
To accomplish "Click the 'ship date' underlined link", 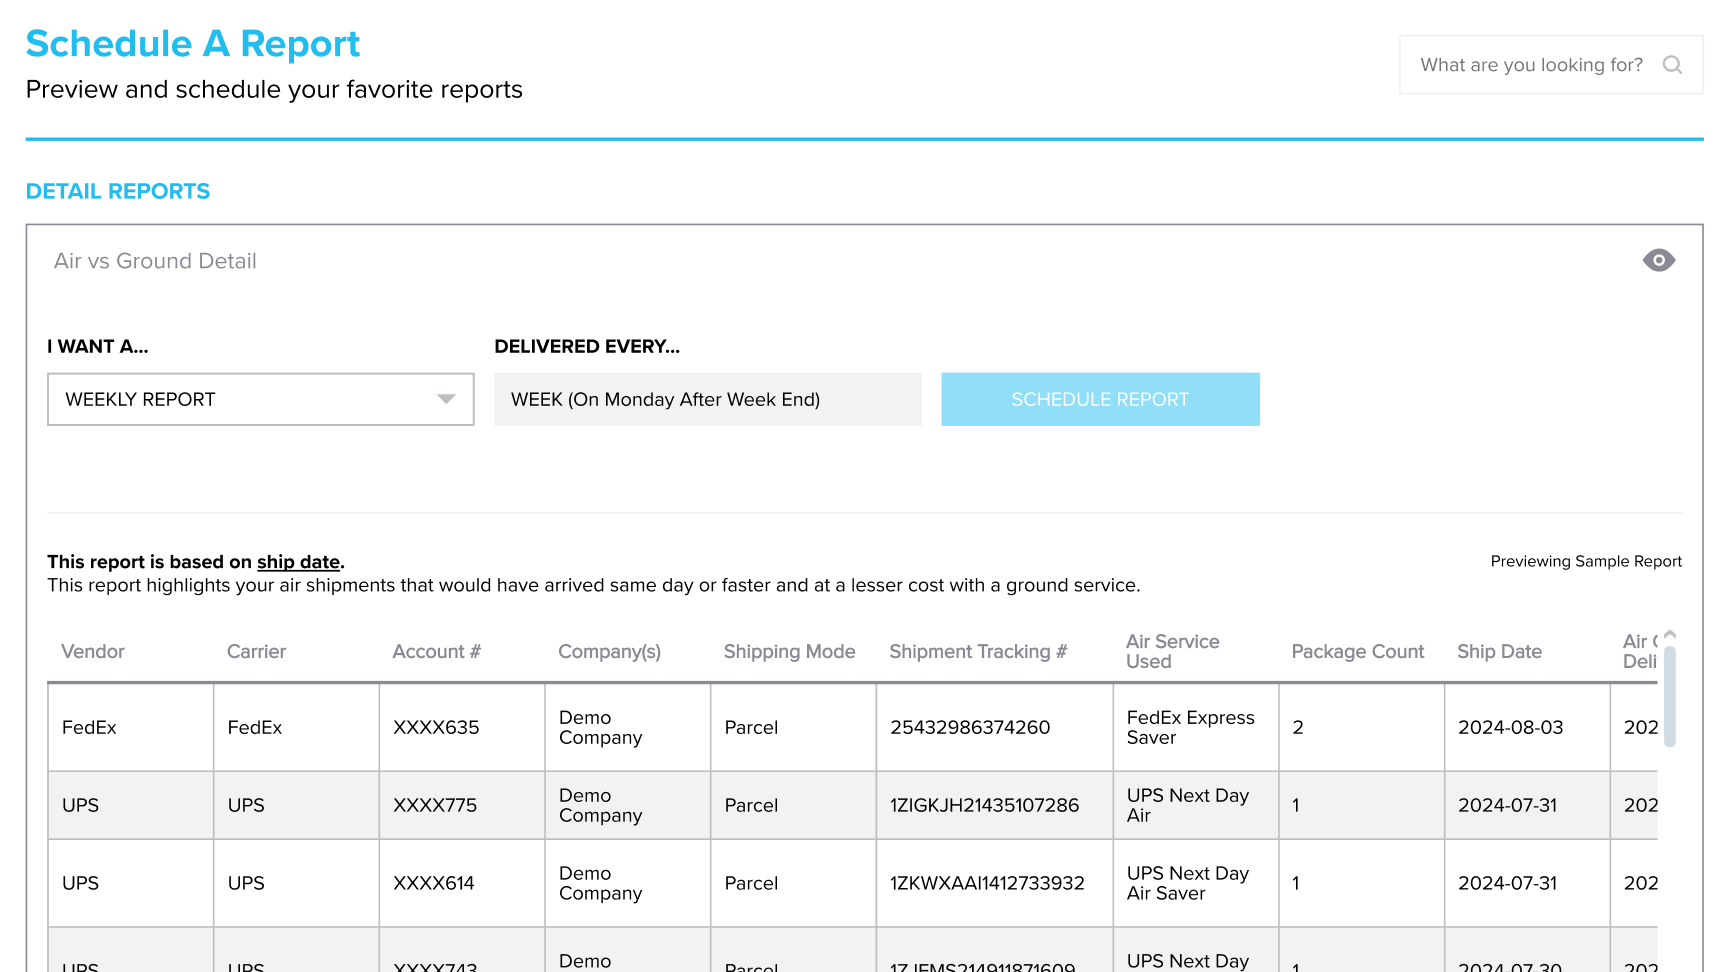I will [298, 562].
